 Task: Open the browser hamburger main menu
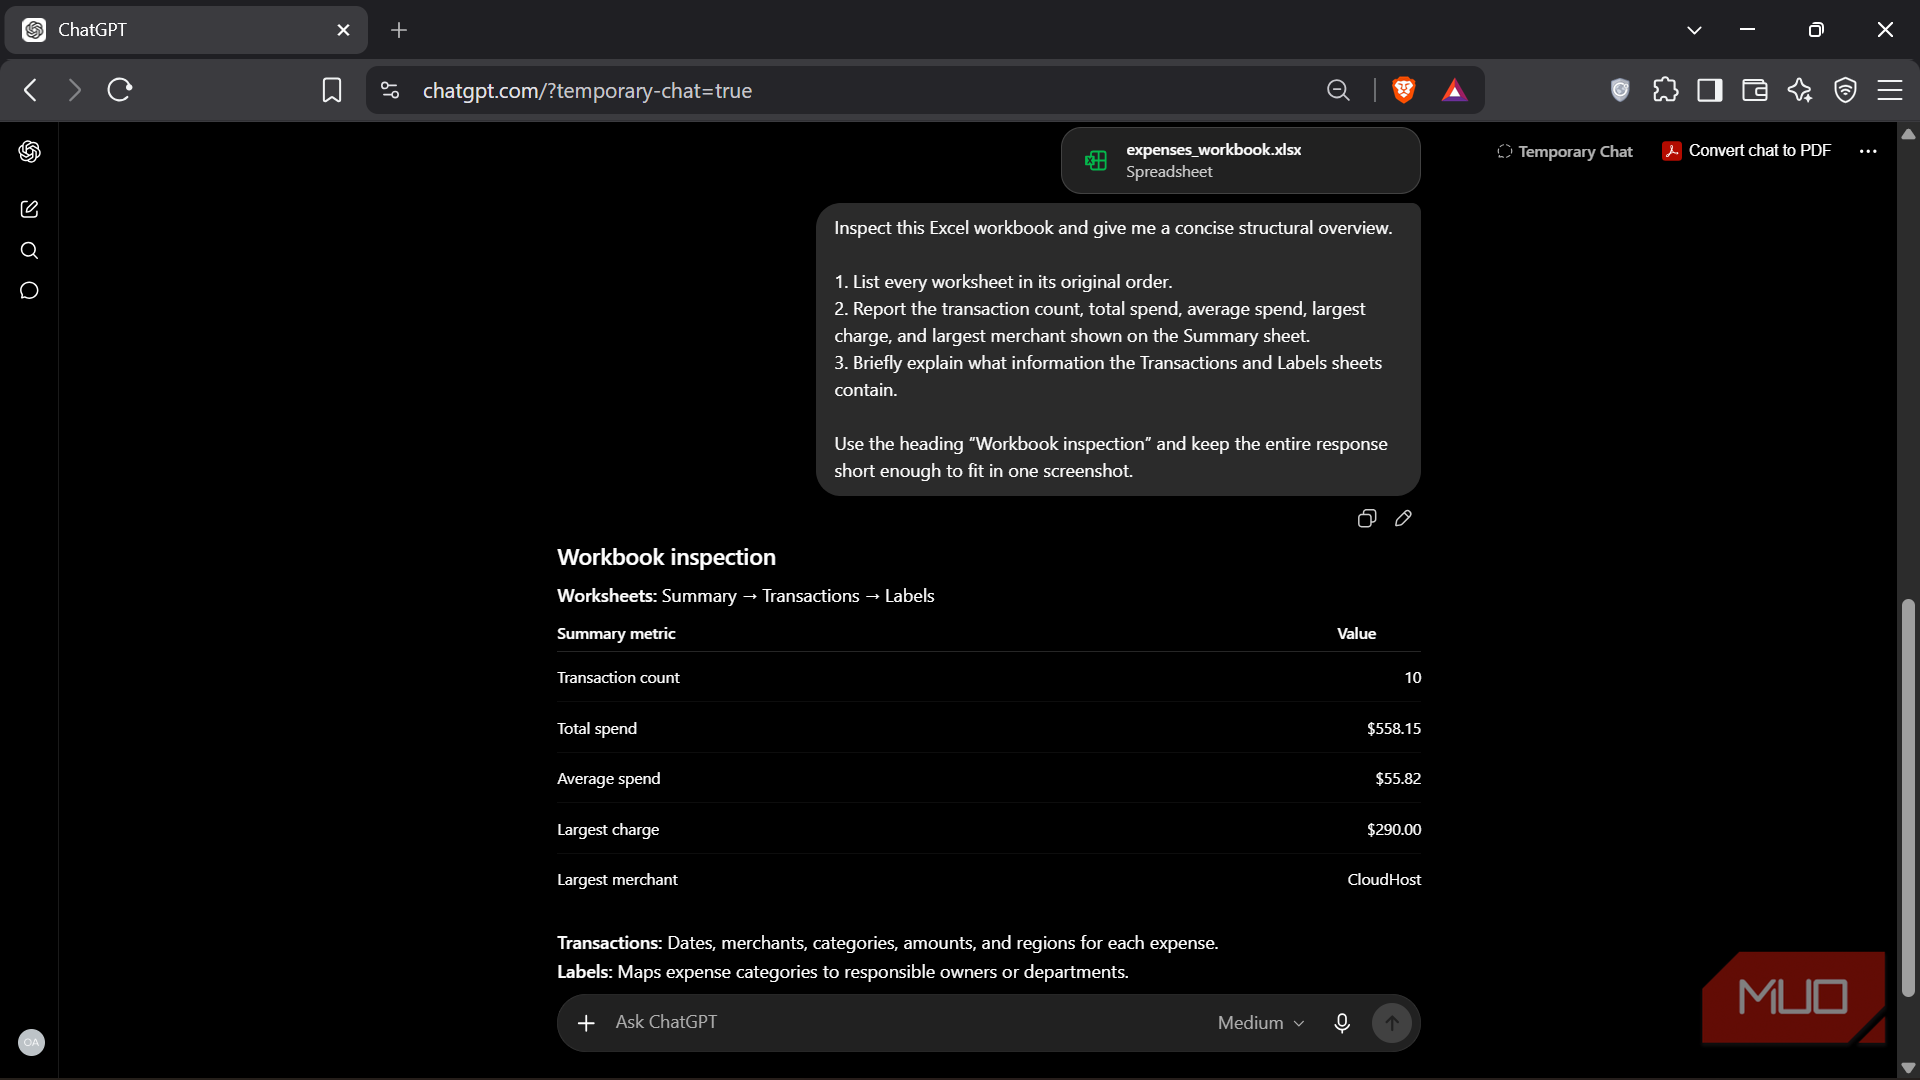pyautogui.click(x=1890, y=90)
